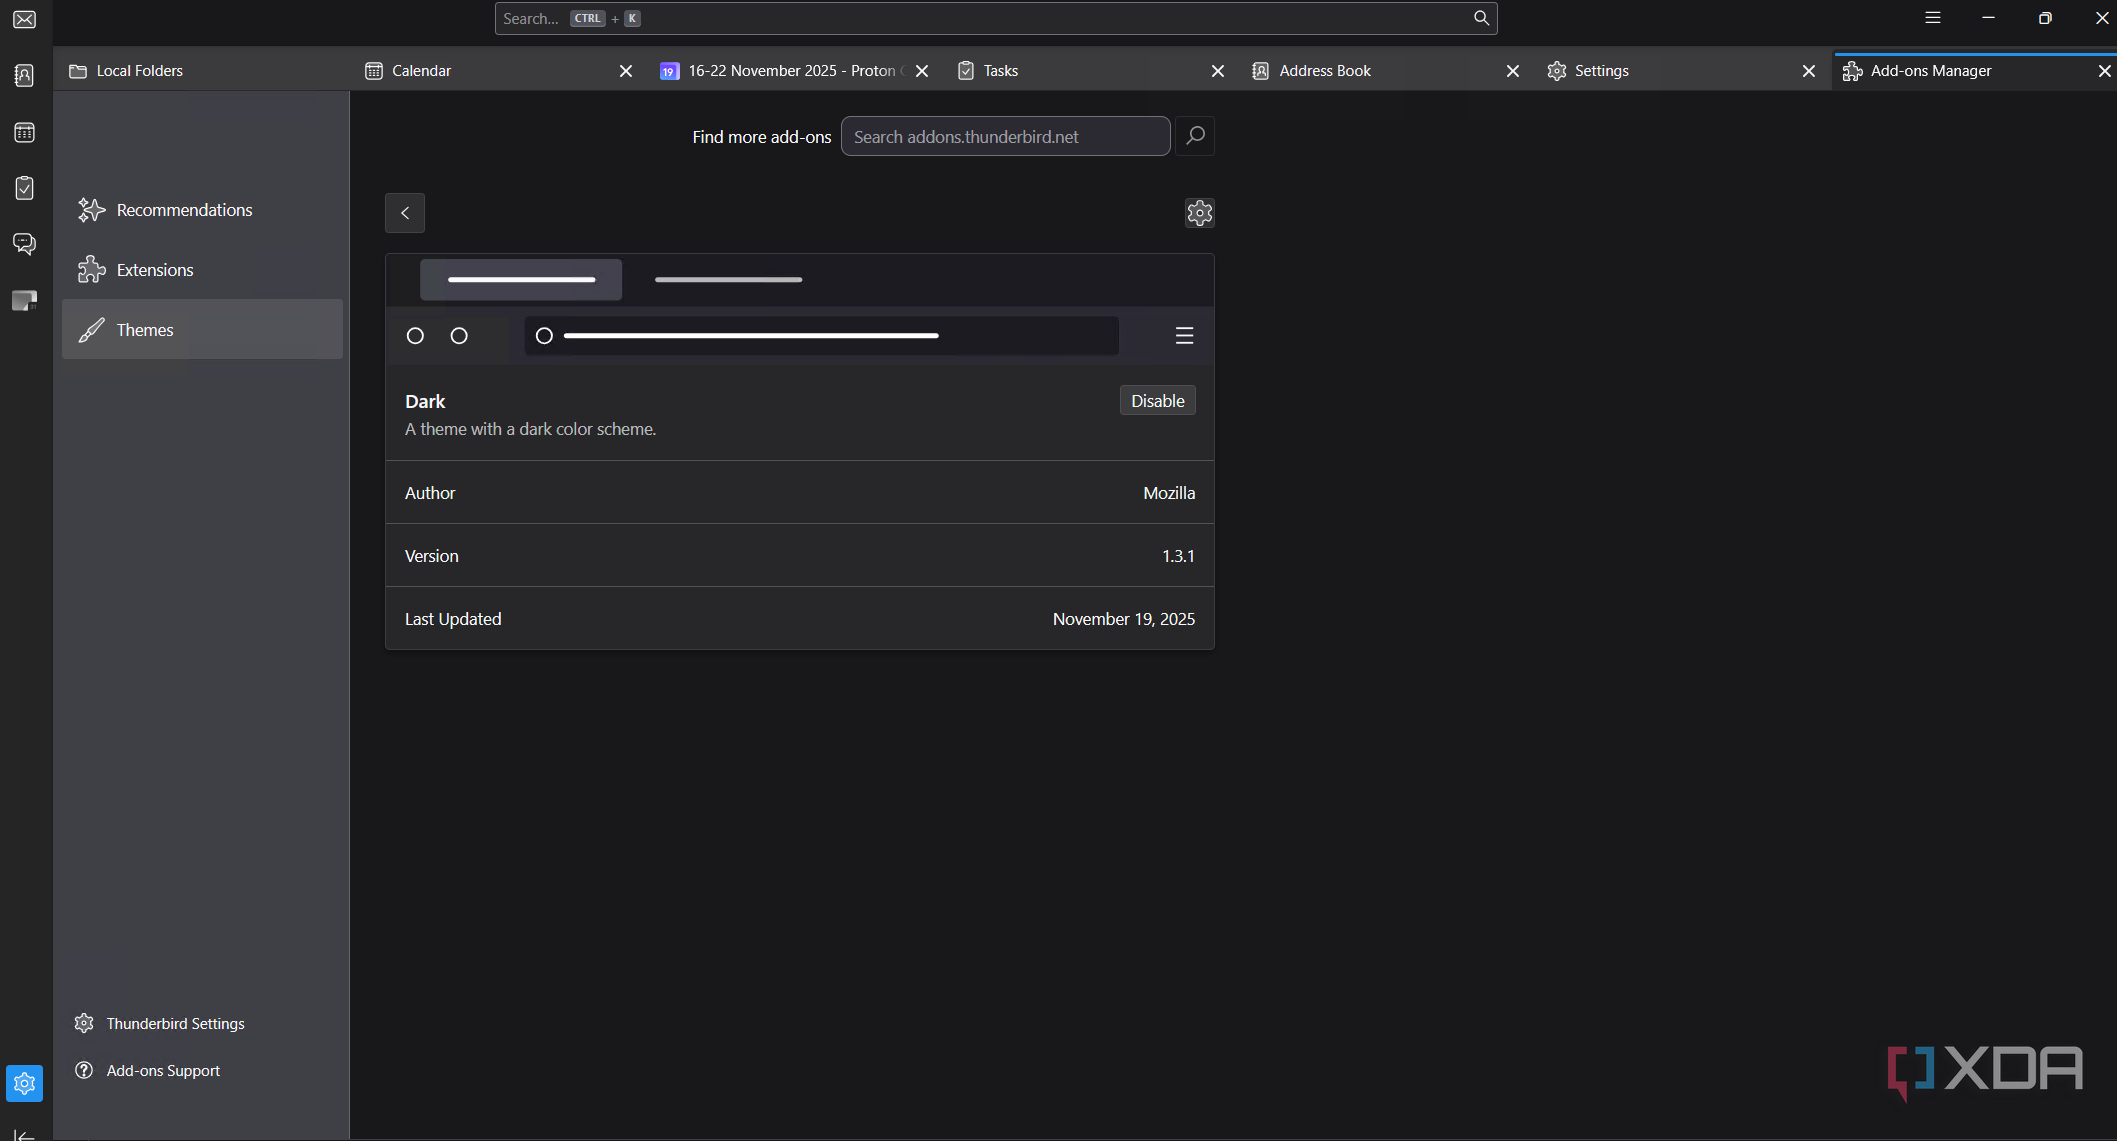Viewport: 2117px width, 1141px height.
Task: Open Add-ons Support link
Action: [x=163, y=1071]
